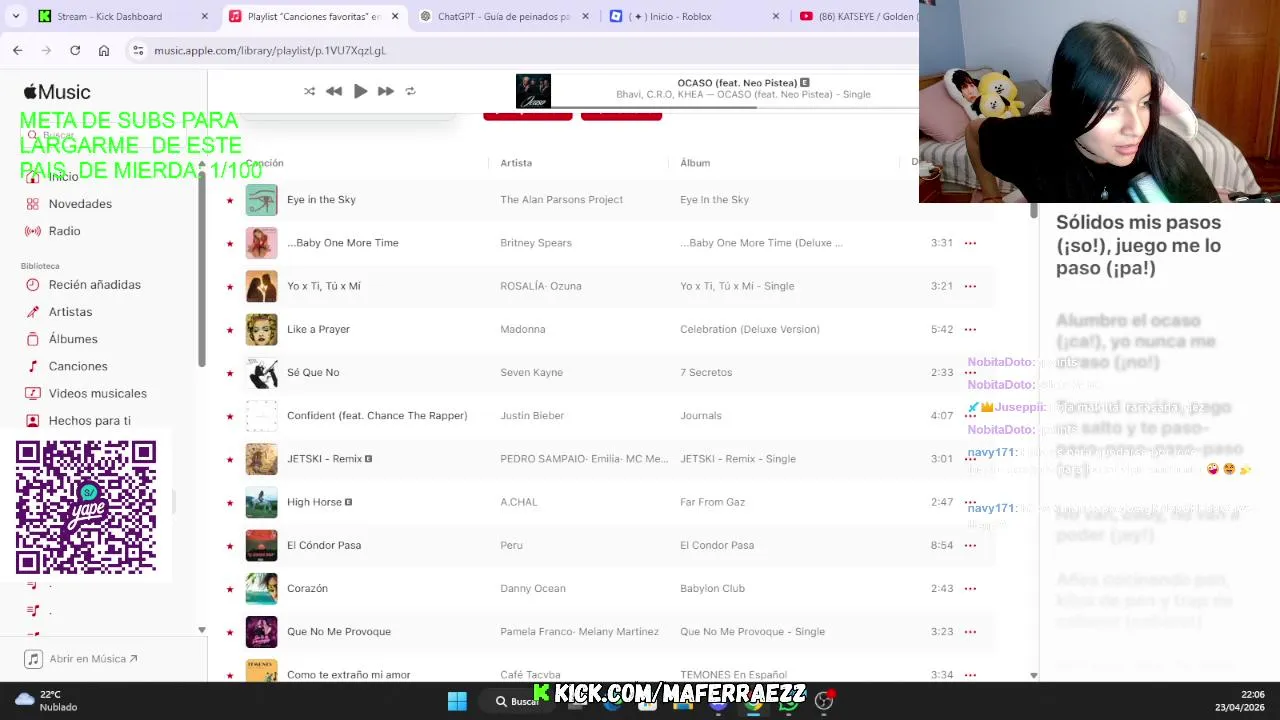Open the Babylon Club album link
The width and height of the screenshot is (1280, 720).
[712, 588]
